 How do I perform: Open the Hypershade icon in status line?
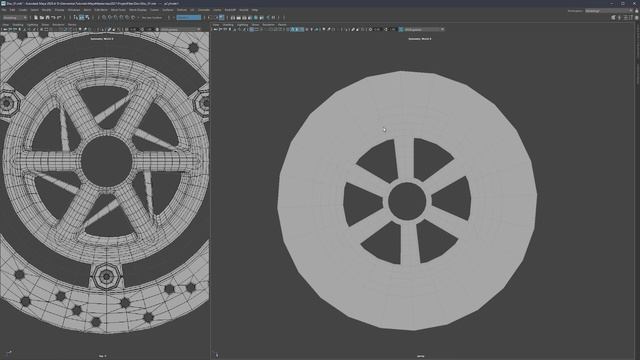255,18
